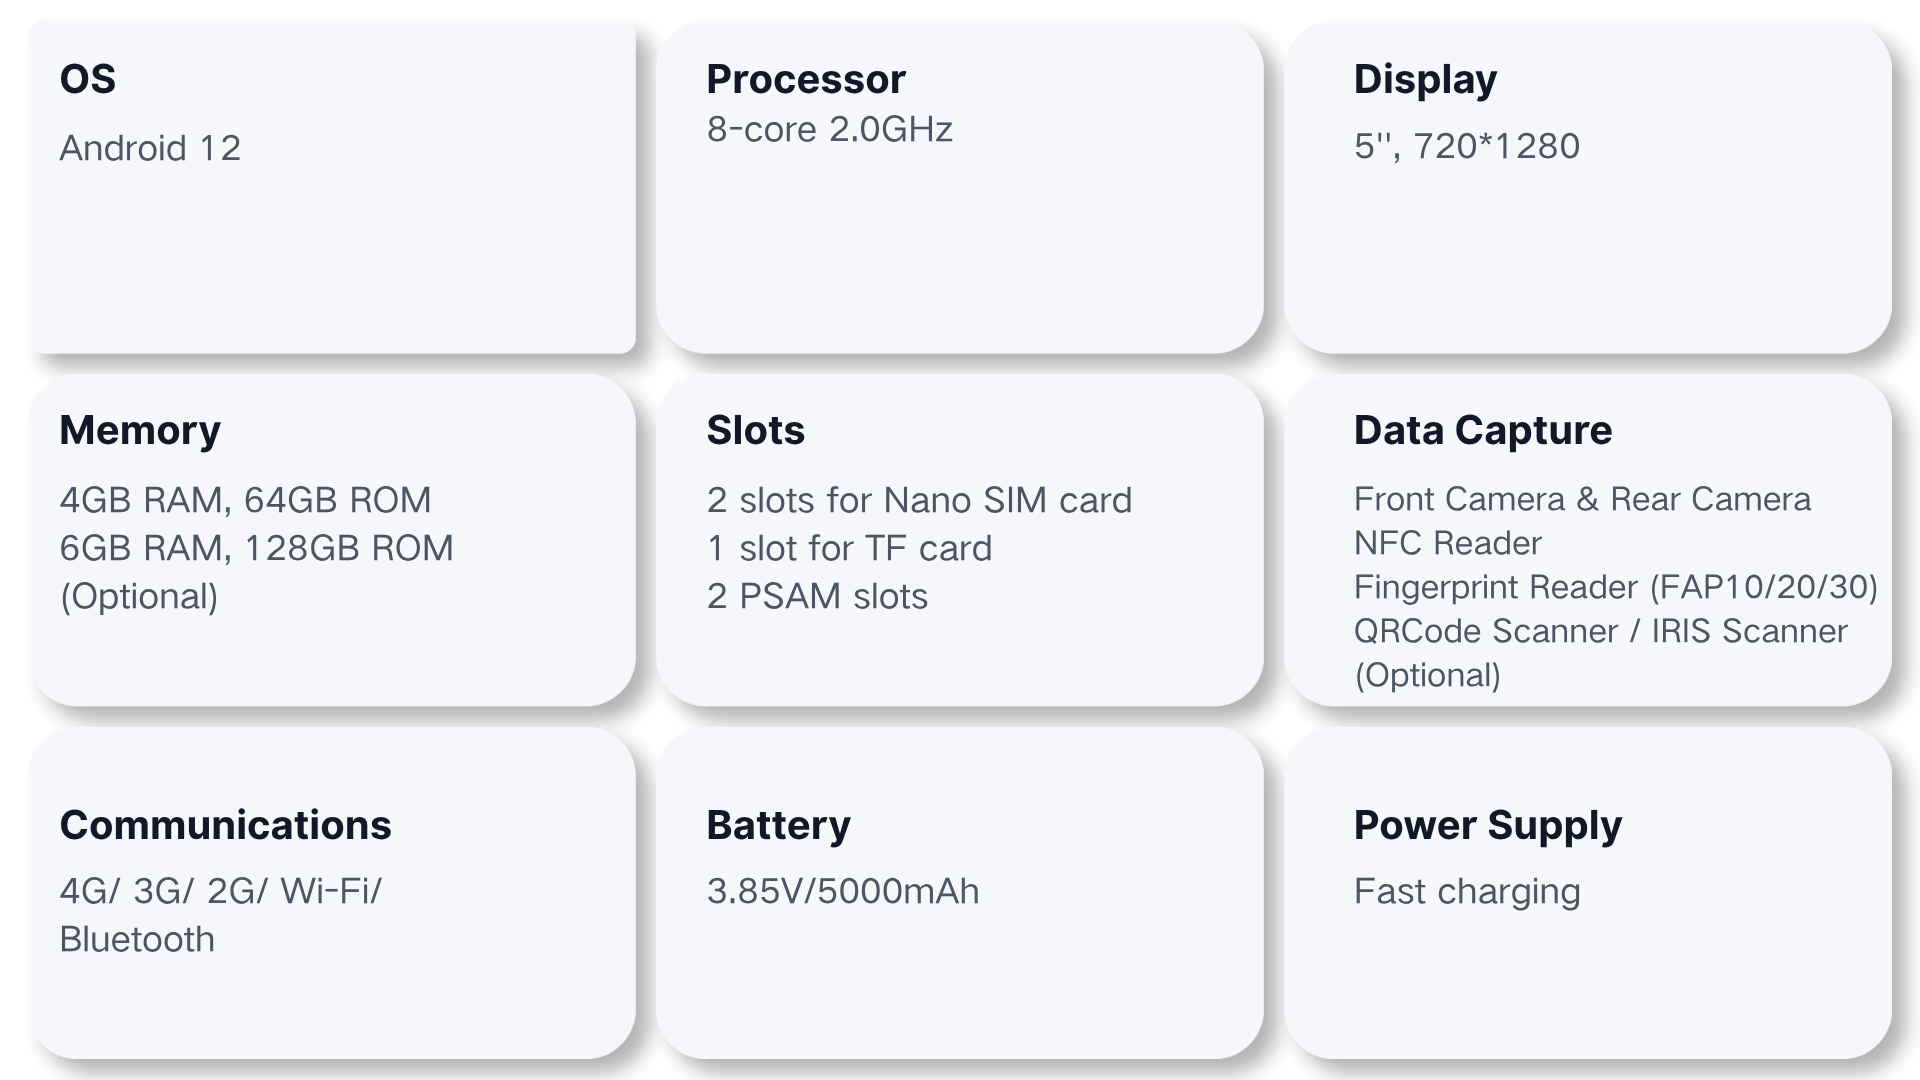This screenshot has height=1080, width=1920.
Task: Select the Android 12 text
Action: click(150, 148)
